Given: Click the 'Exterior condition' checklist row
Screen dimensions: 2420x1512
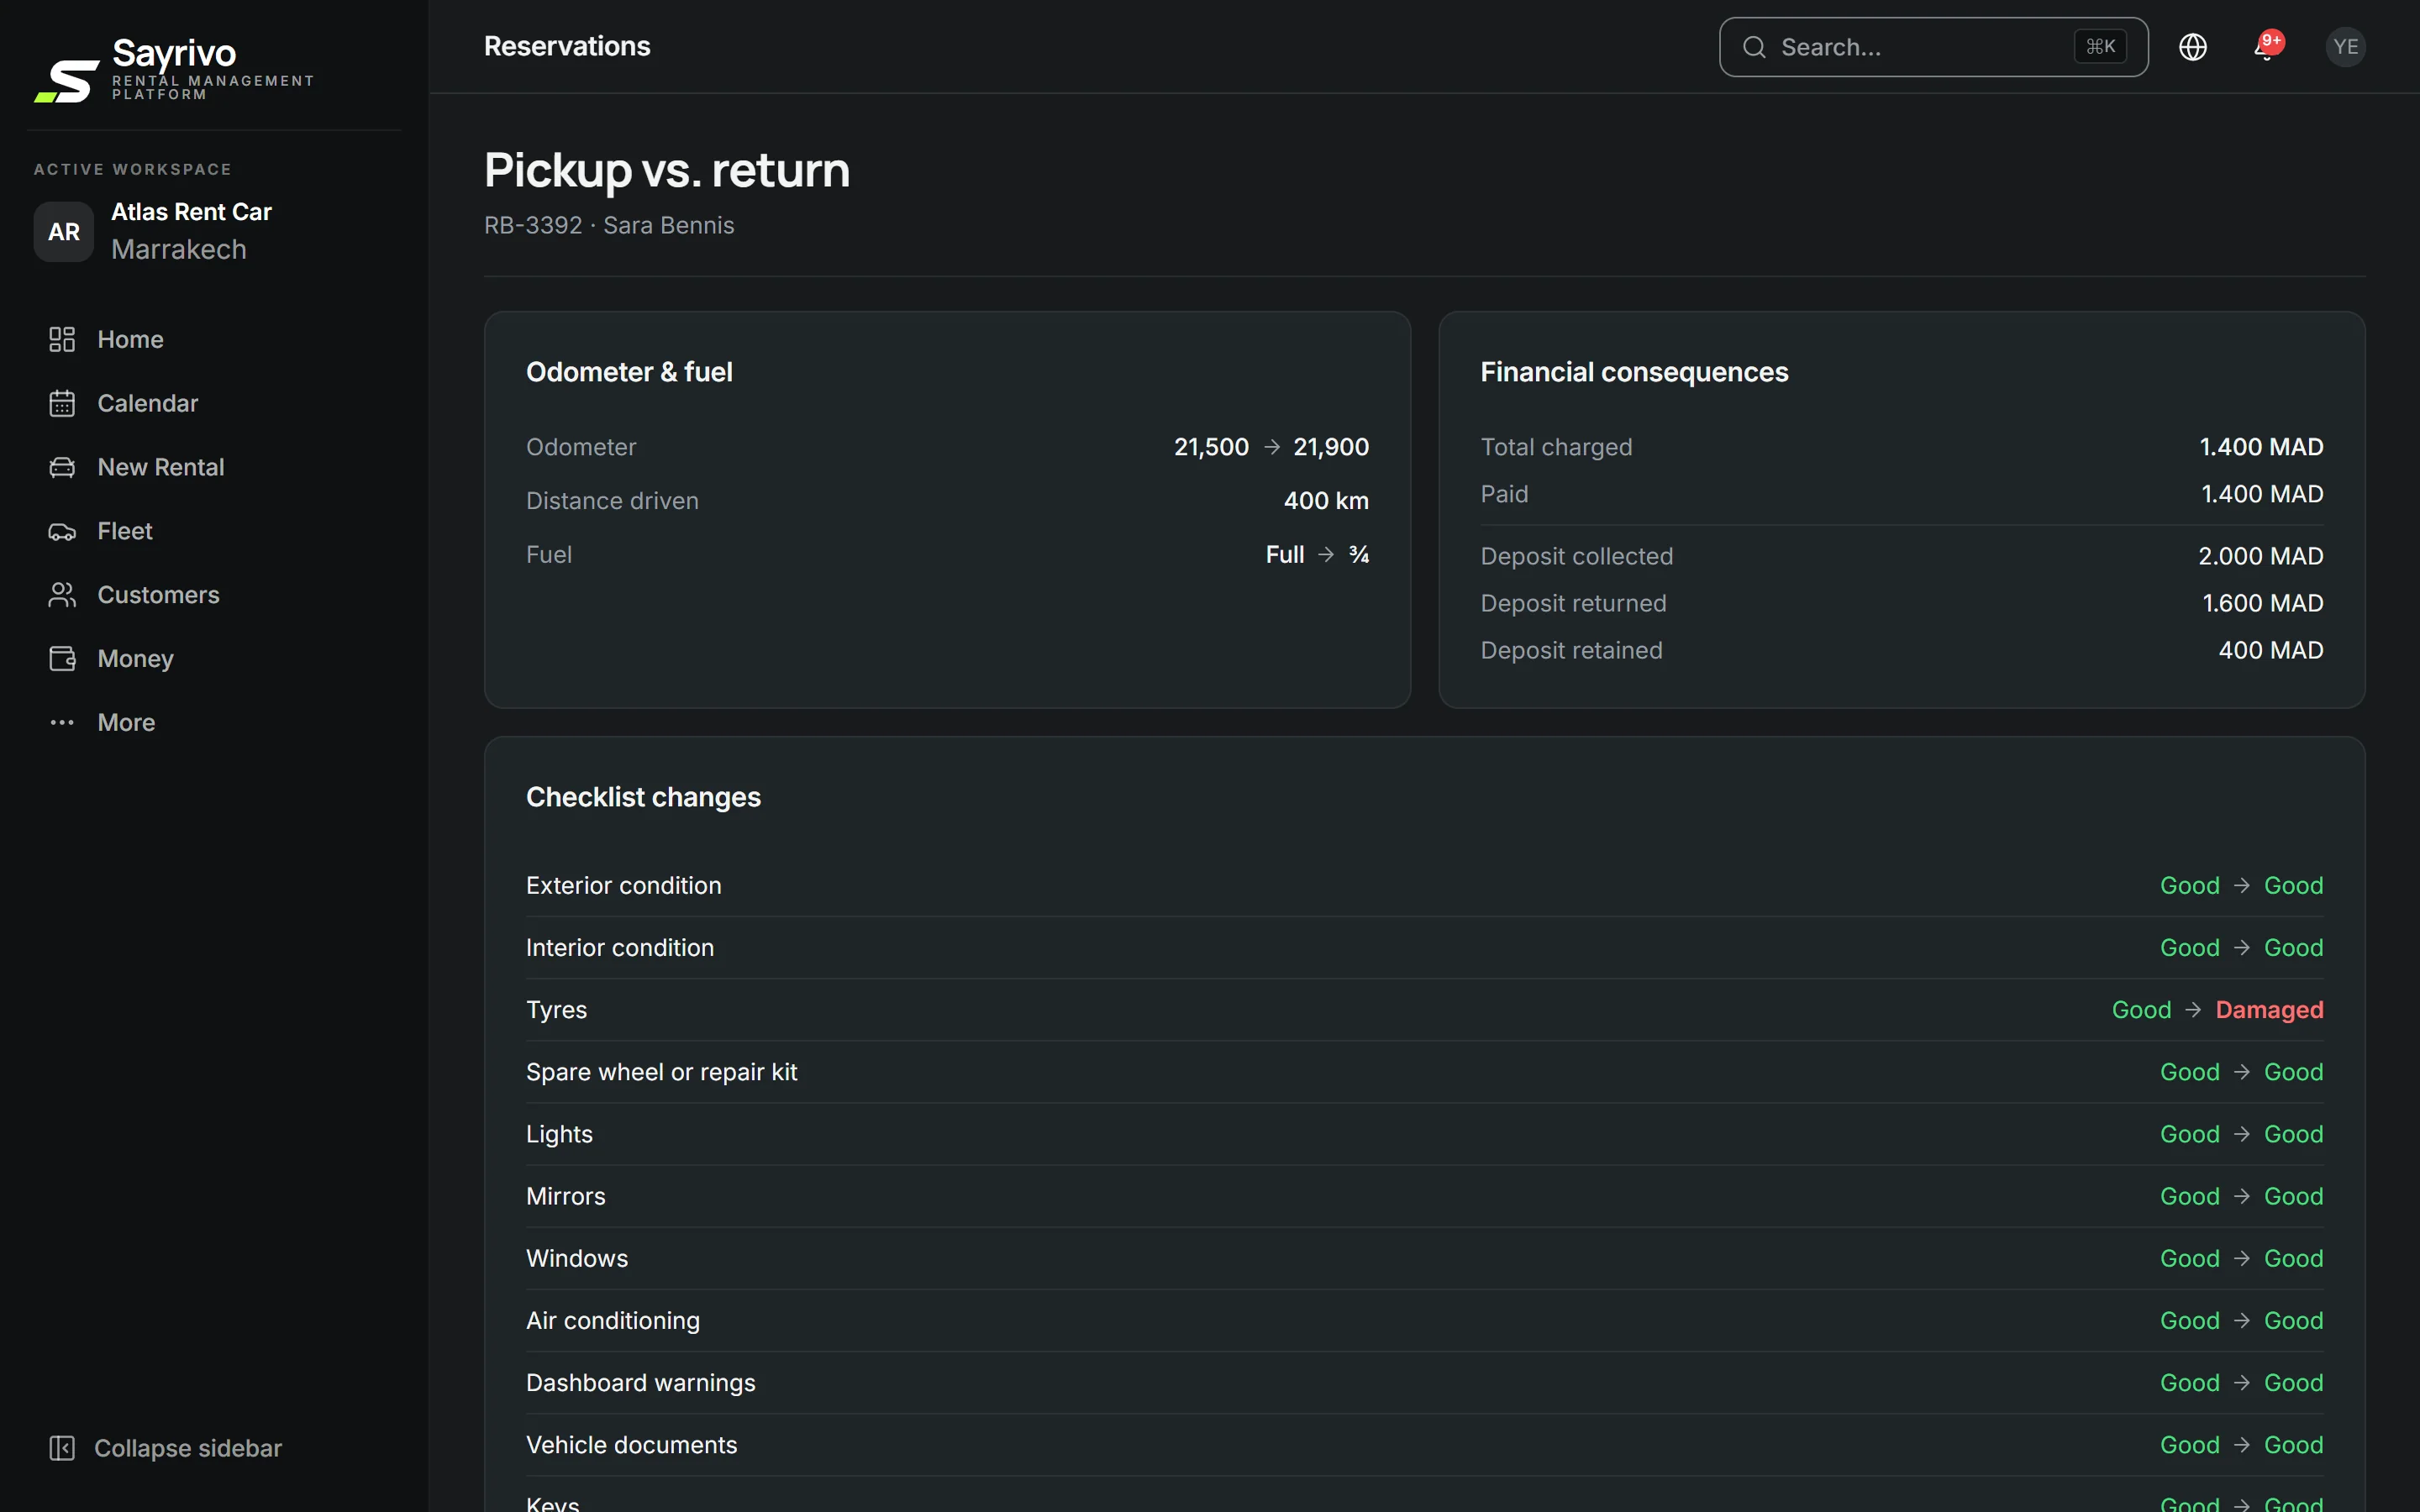Looking at the screenshot, I should 1424,886.
